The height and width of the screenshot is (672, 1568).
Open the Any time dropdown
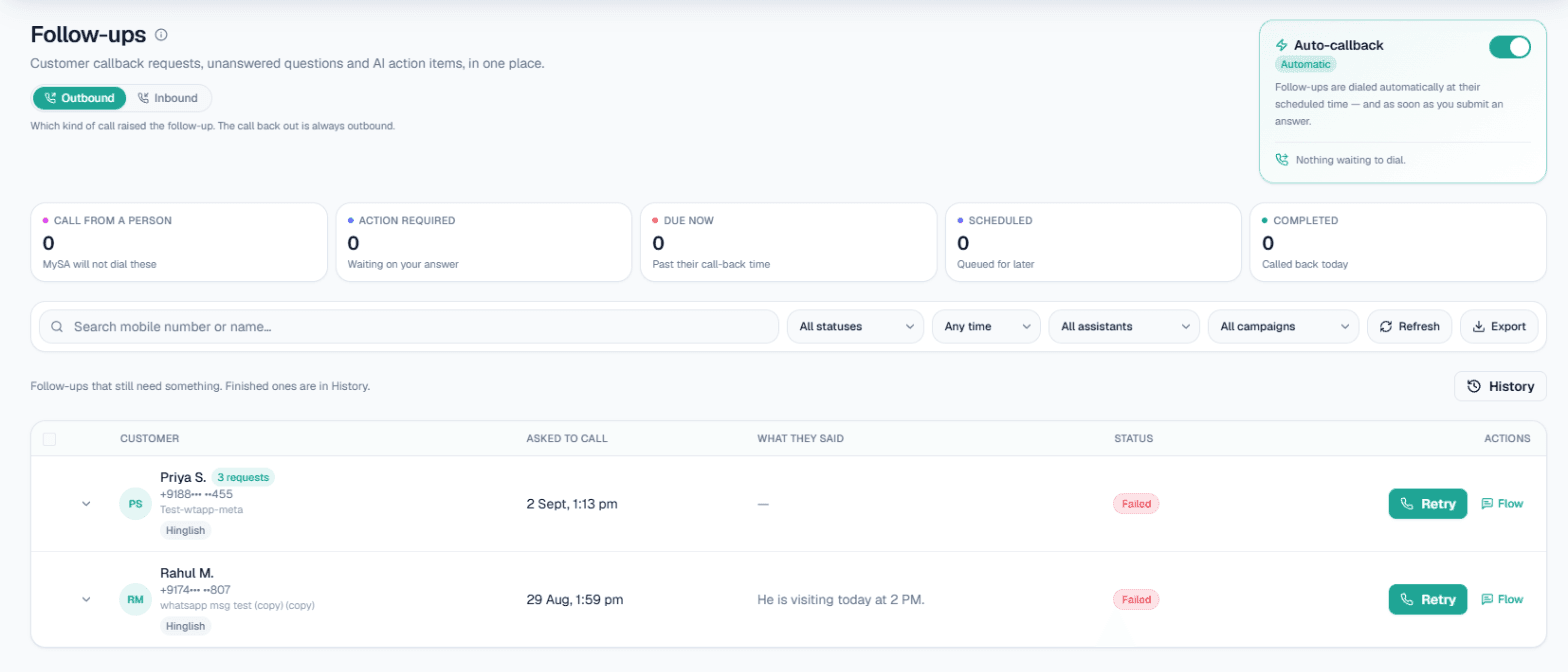986,327
